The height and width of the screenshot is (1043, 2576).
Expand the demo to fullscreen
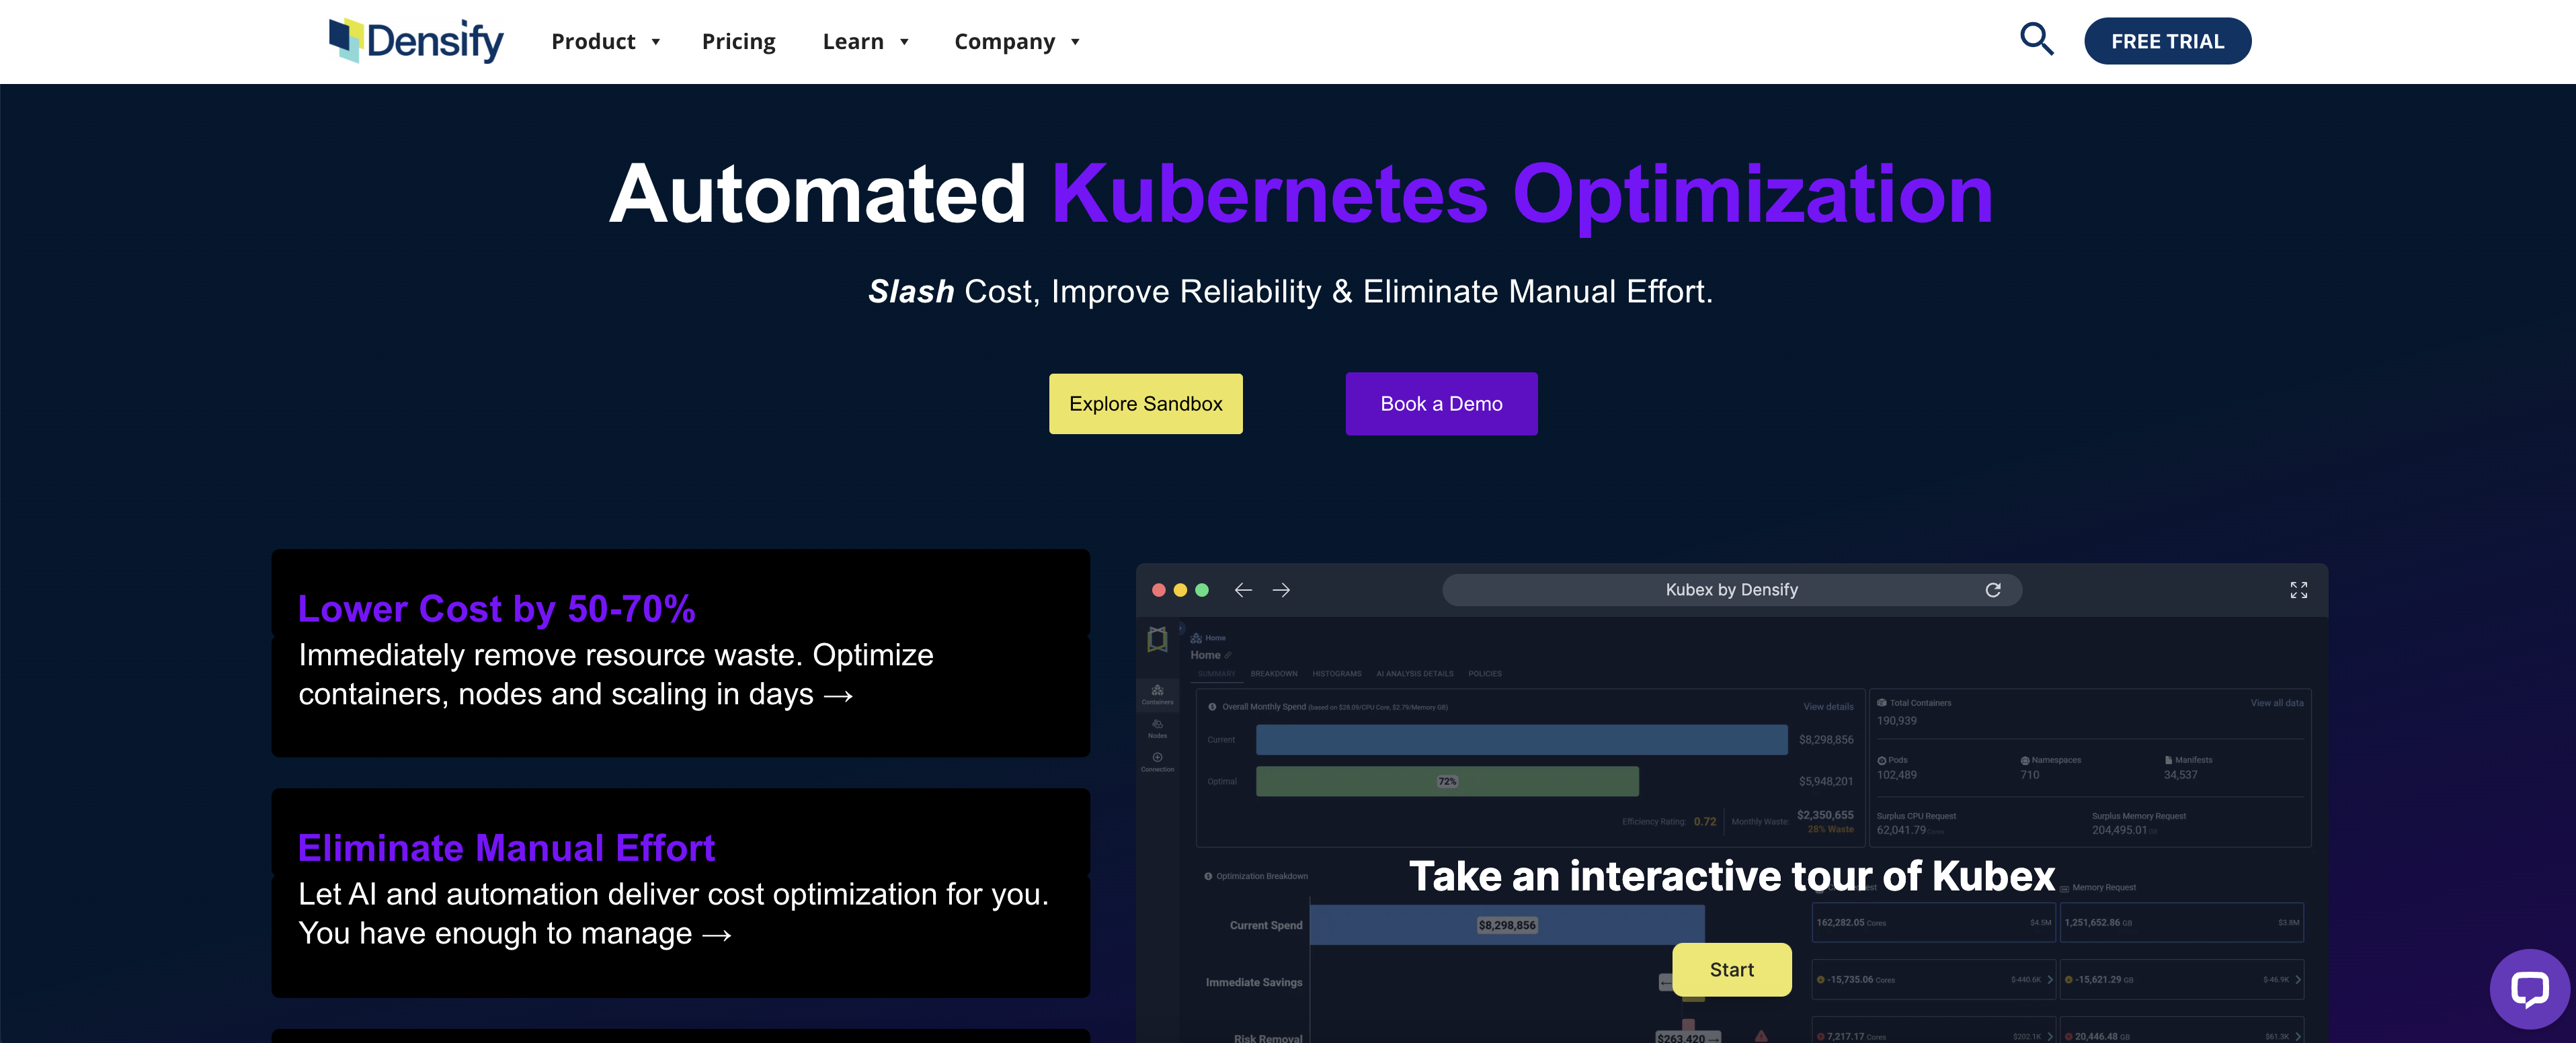coord(2298,590)
